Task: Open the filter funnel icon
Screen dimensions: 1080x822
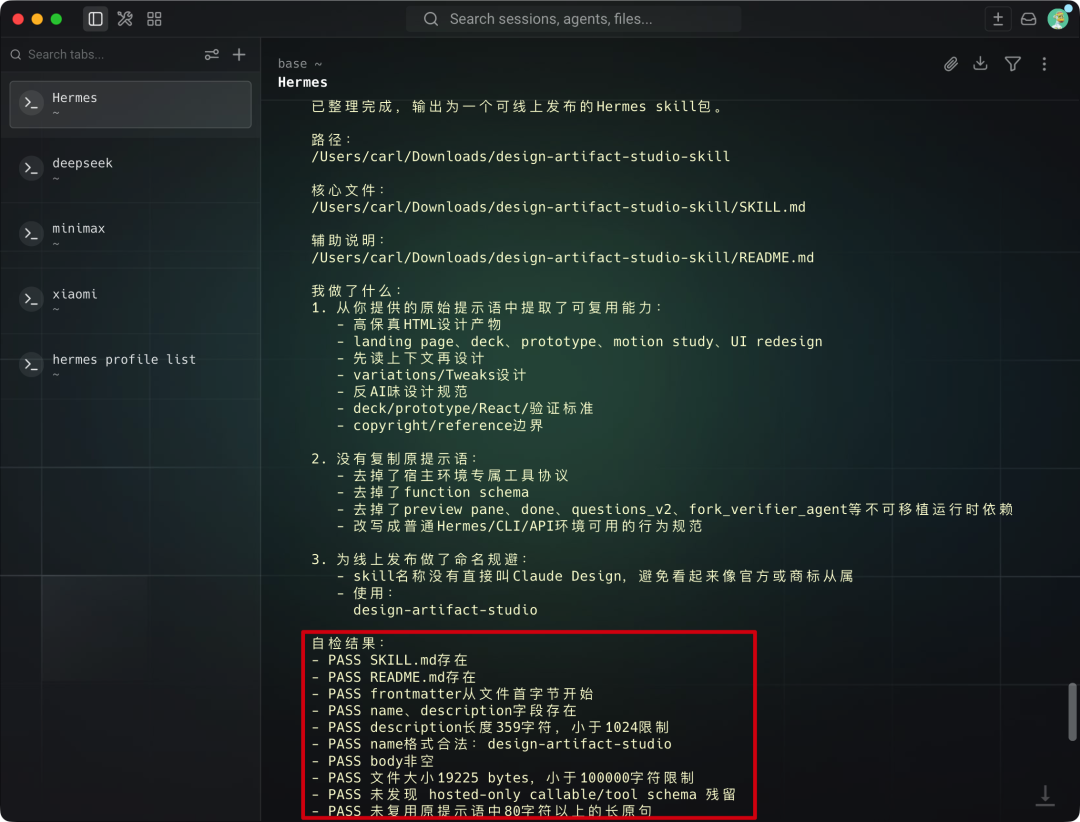Action: [1012, 64]
